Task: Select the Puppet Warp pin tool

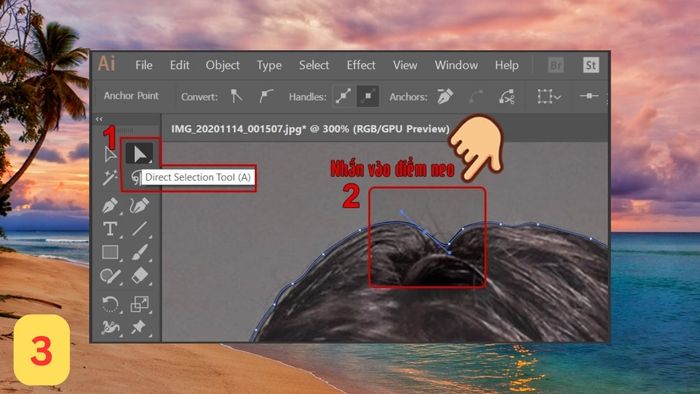Action: (139, 328)
